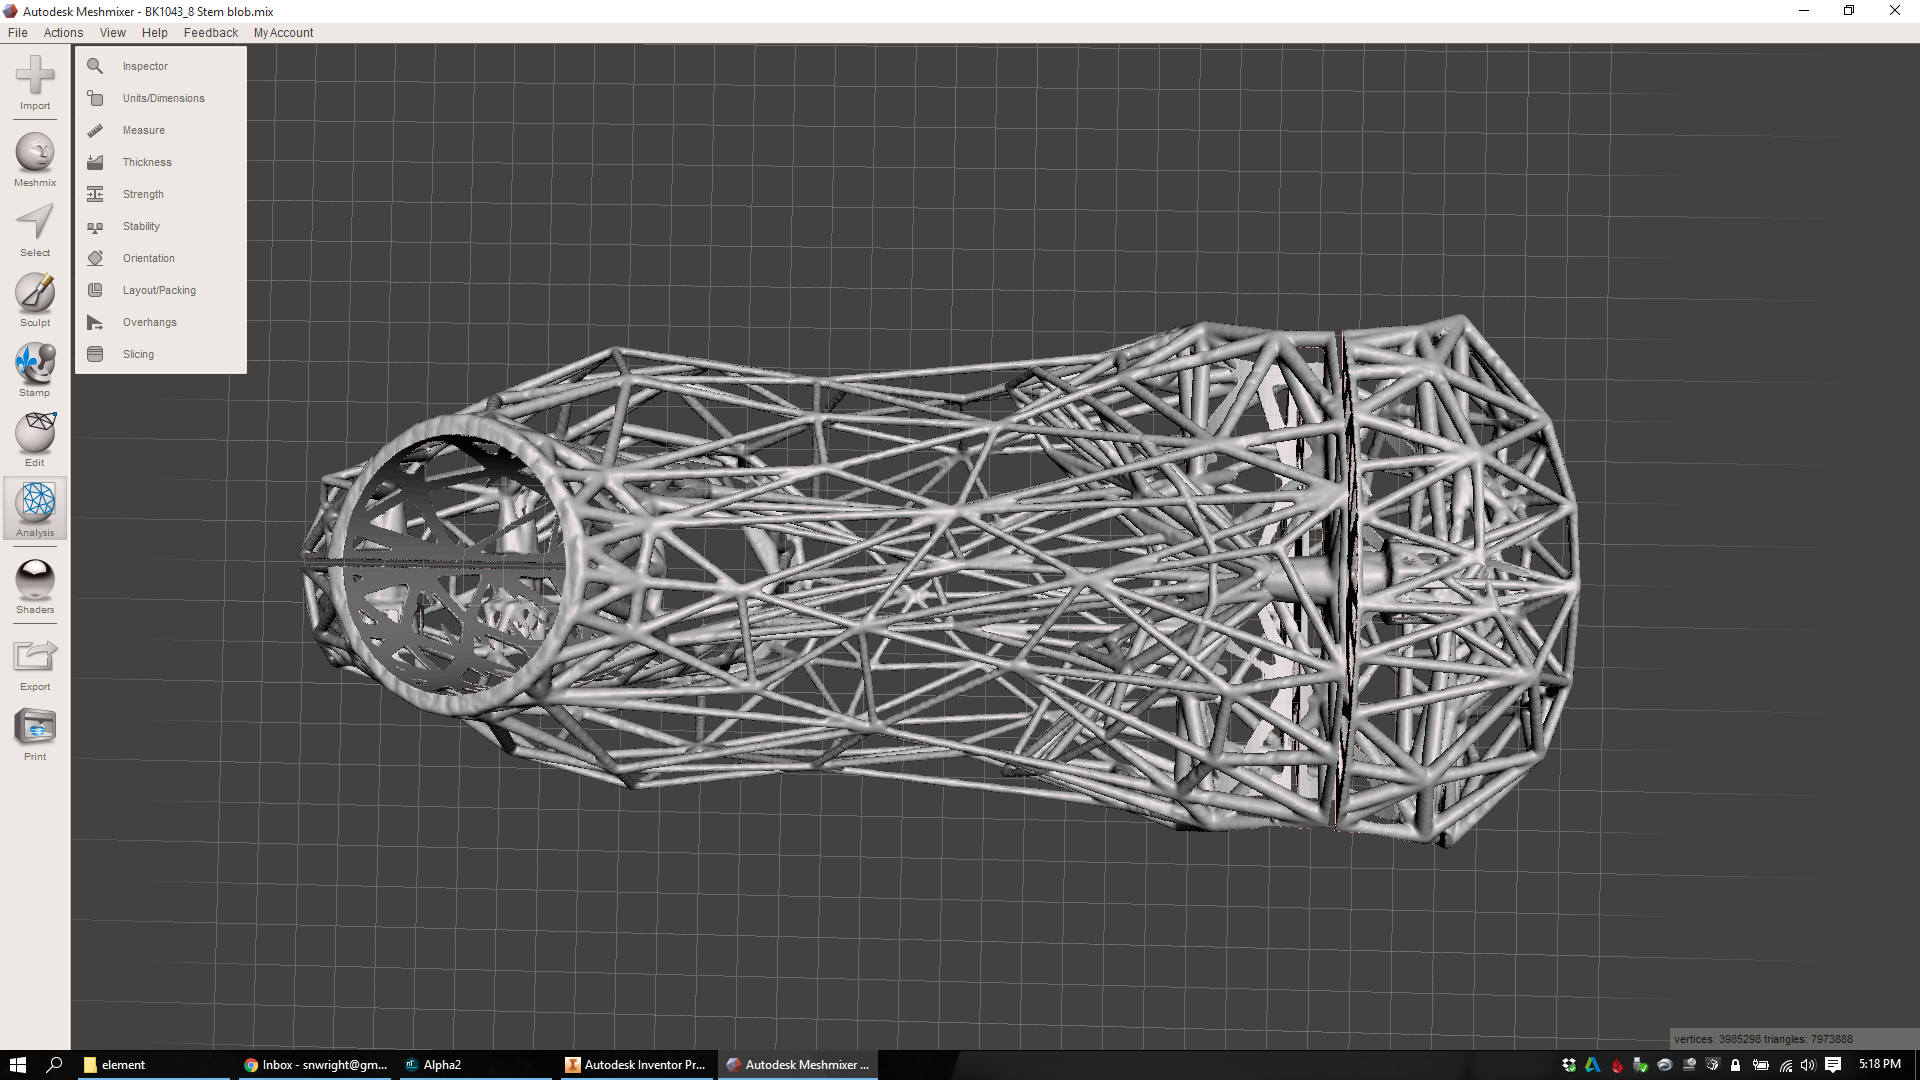Open the Actions menu

coord(63,32)
